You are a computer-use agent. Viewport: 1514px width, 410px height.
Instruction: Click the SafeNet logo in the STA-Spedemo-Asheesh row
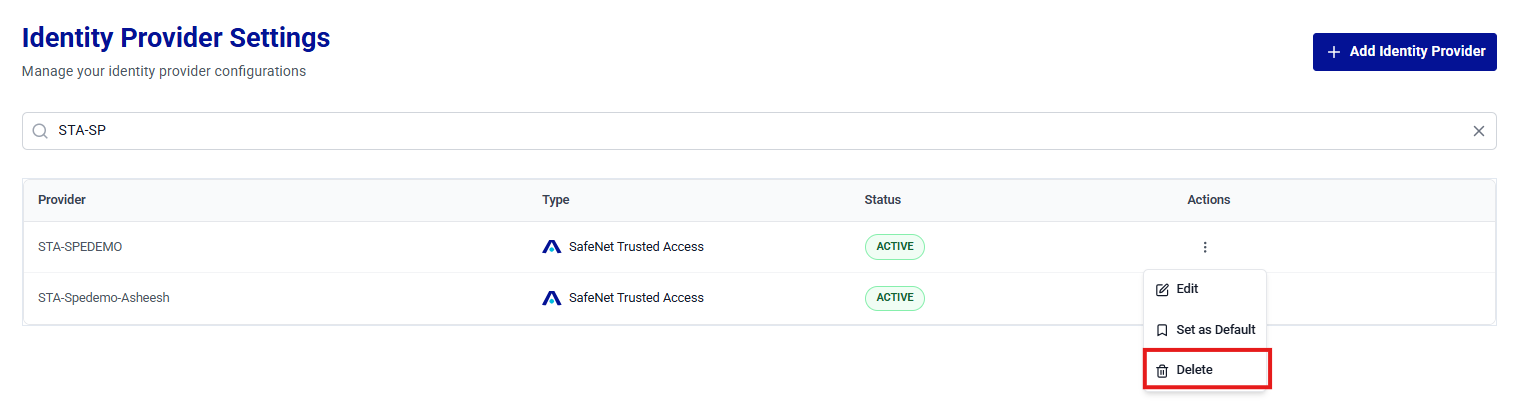coord(551,298)
